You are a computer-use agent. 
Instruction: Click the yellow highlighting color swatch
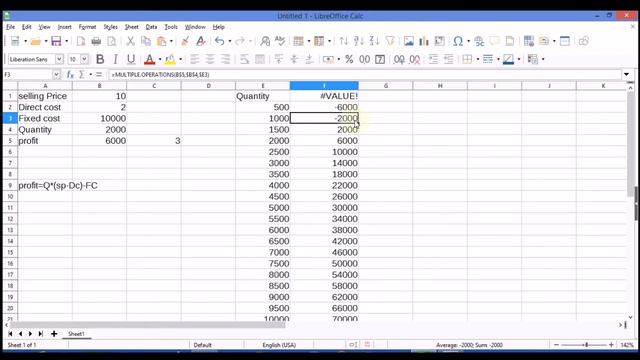(x=170, y=59)
